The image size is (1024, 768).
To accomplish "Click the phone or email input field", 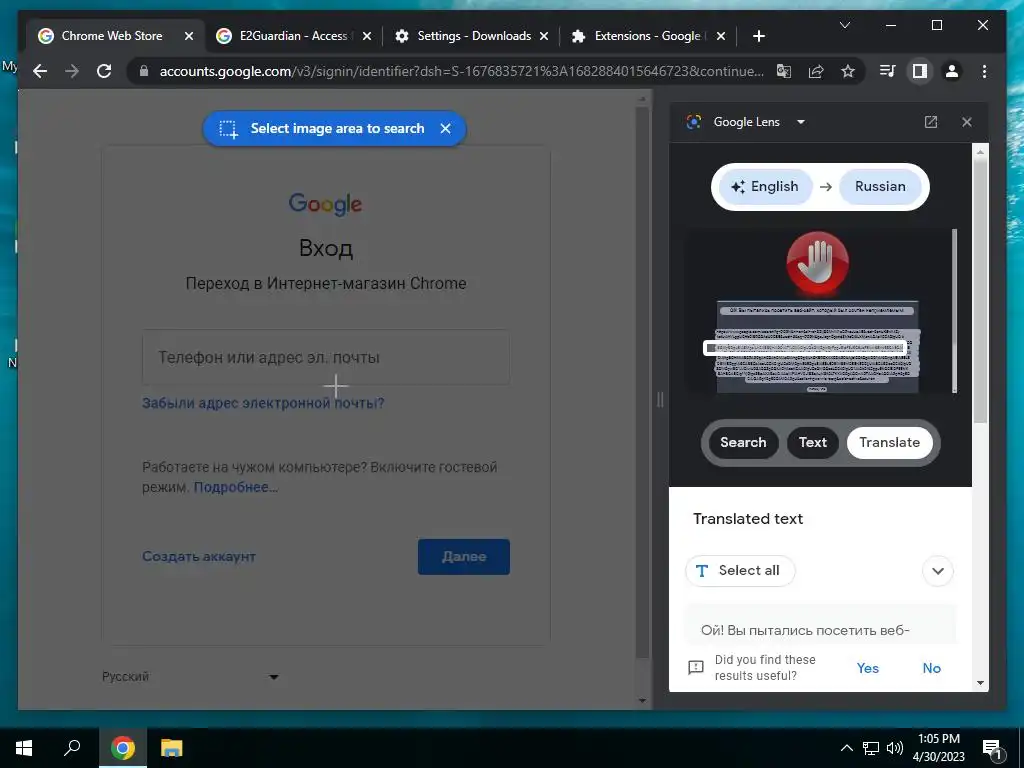I will (x=326, y=357).
